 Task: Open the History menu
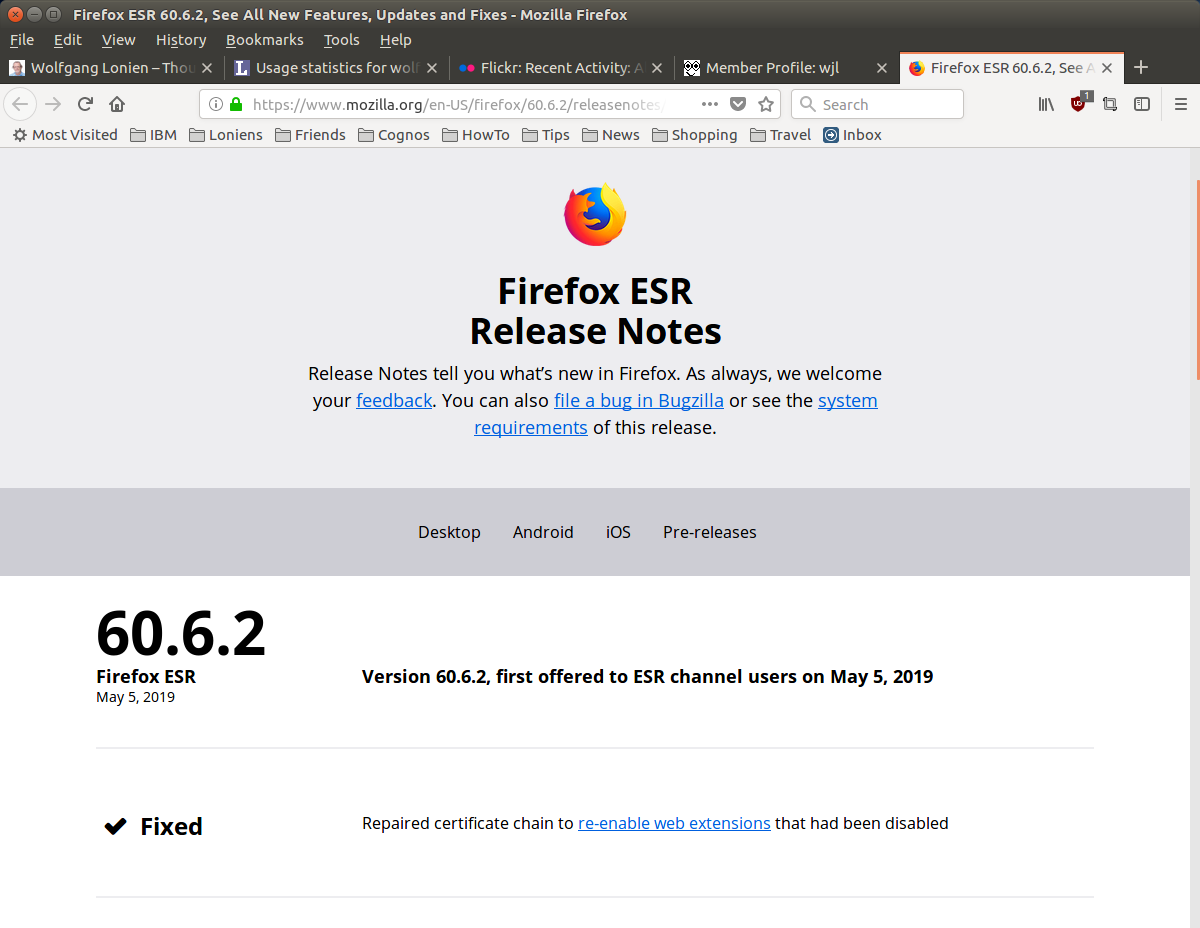pos(181,40)
